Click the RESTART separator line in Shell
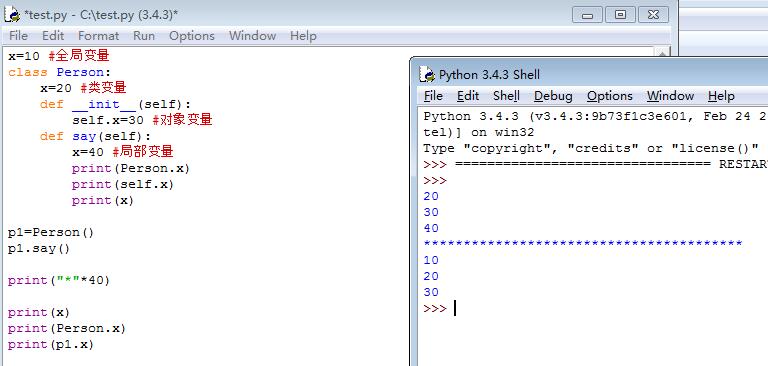The image size is (768, 366). click(595, 165)
